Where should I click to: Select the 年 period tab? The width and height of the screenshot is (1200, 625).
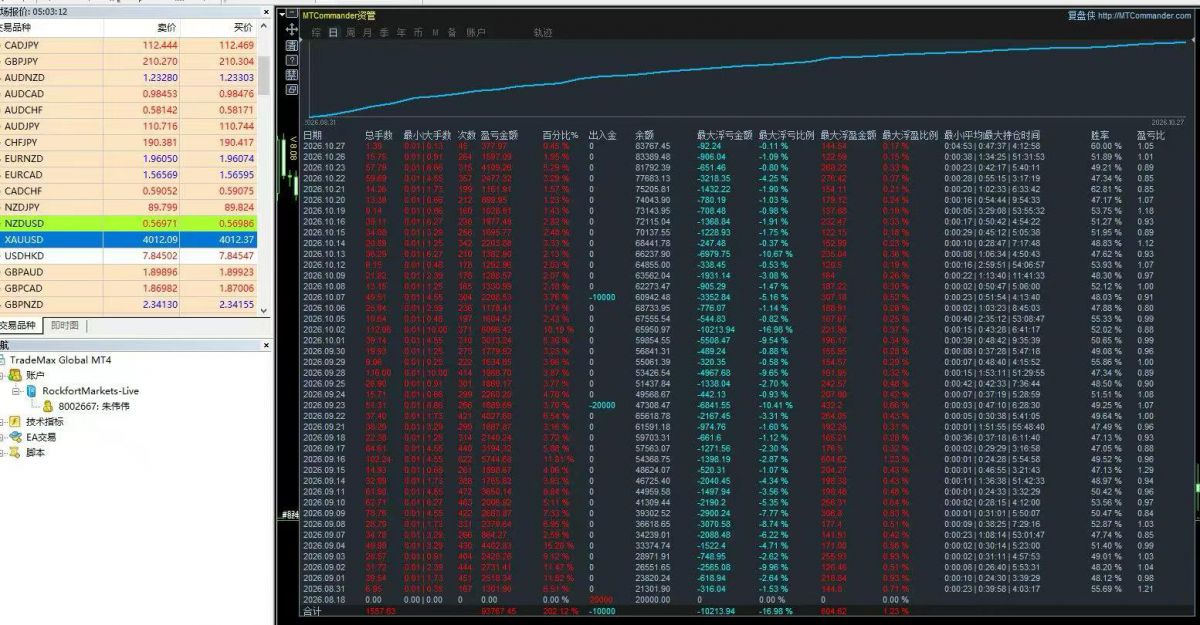coord(401,33)
